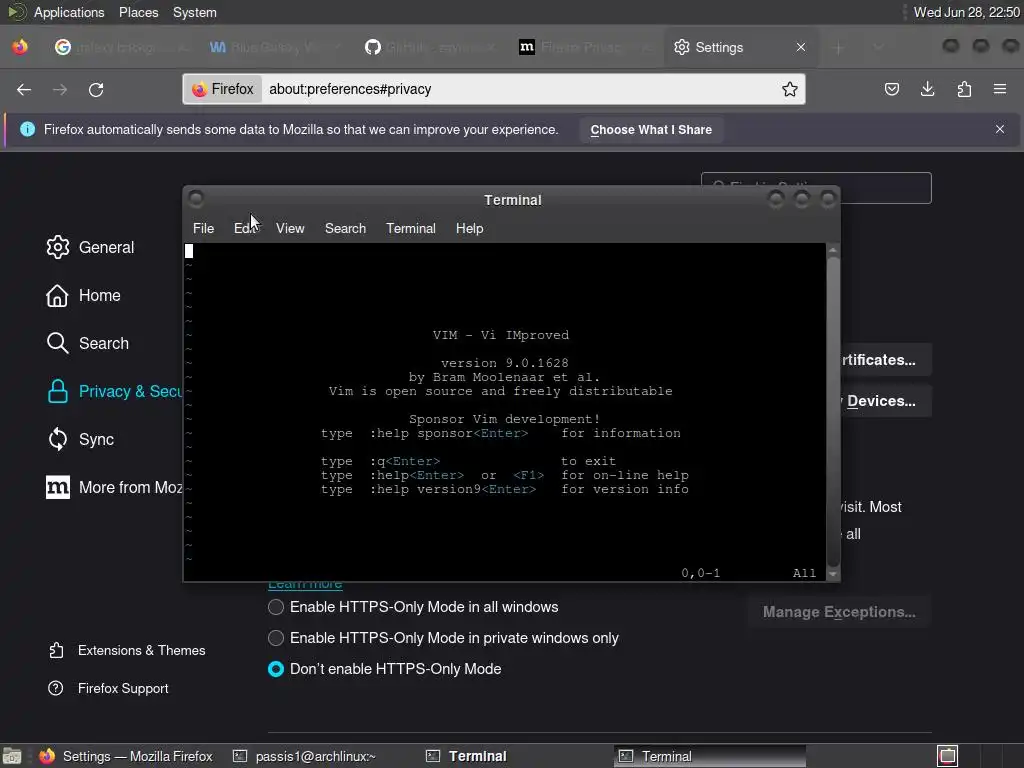The width and height of the screenshot is (1024, 768).
Task: Open a new tab with the plus icon
Action: tap(839, 47)
